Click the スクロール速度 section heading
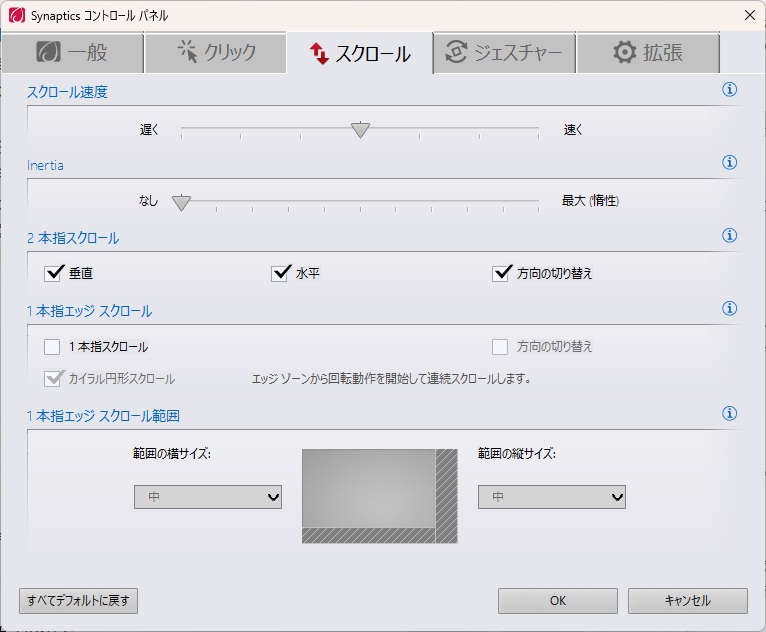 pos(67,92)
